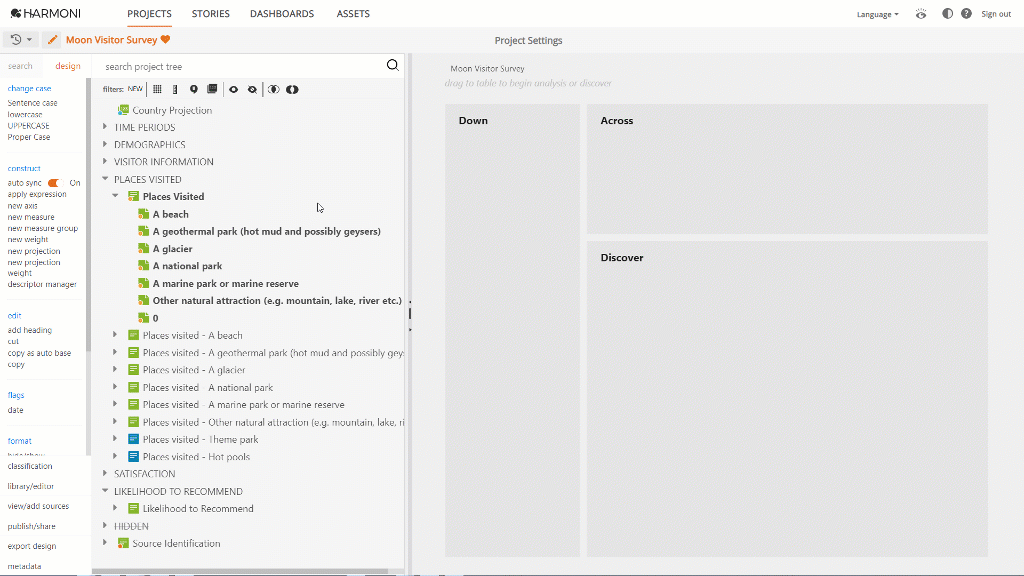Click the Likelihood to Recommend green icon
1024x576 pixels.
[133, 508]
